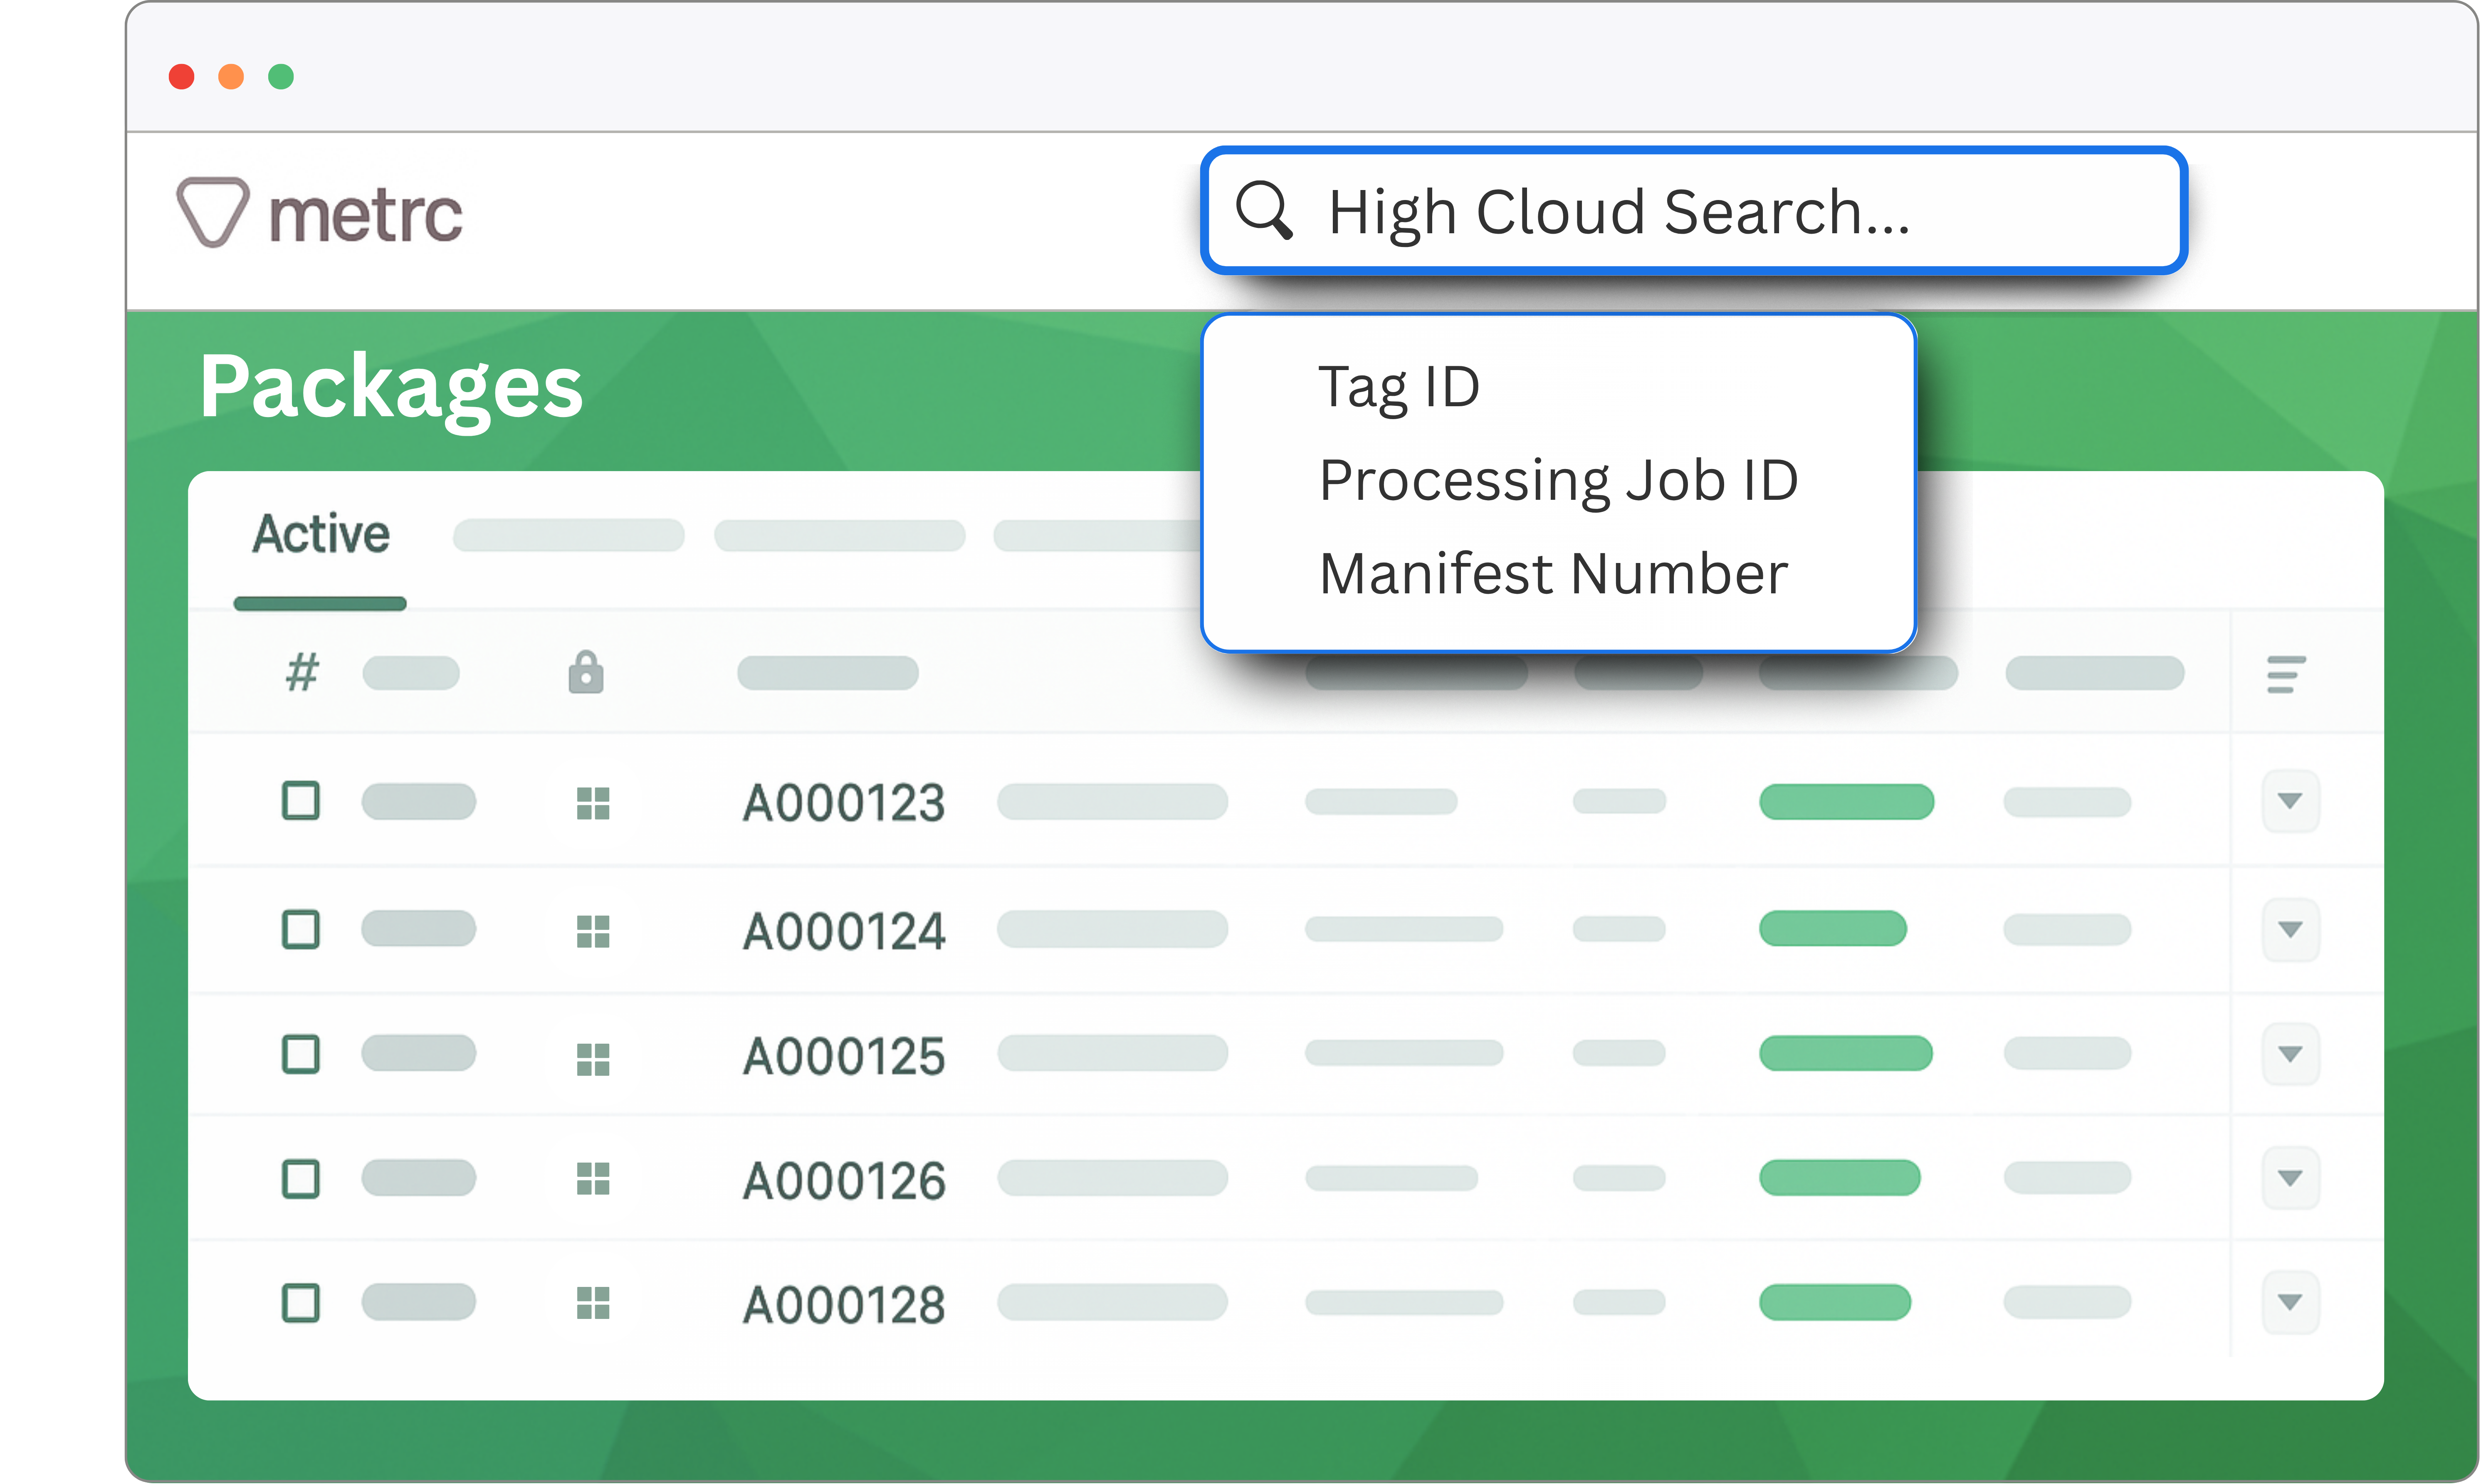
Task: Click grid icon in row A000128
Action: click(x=593, y=1303)
